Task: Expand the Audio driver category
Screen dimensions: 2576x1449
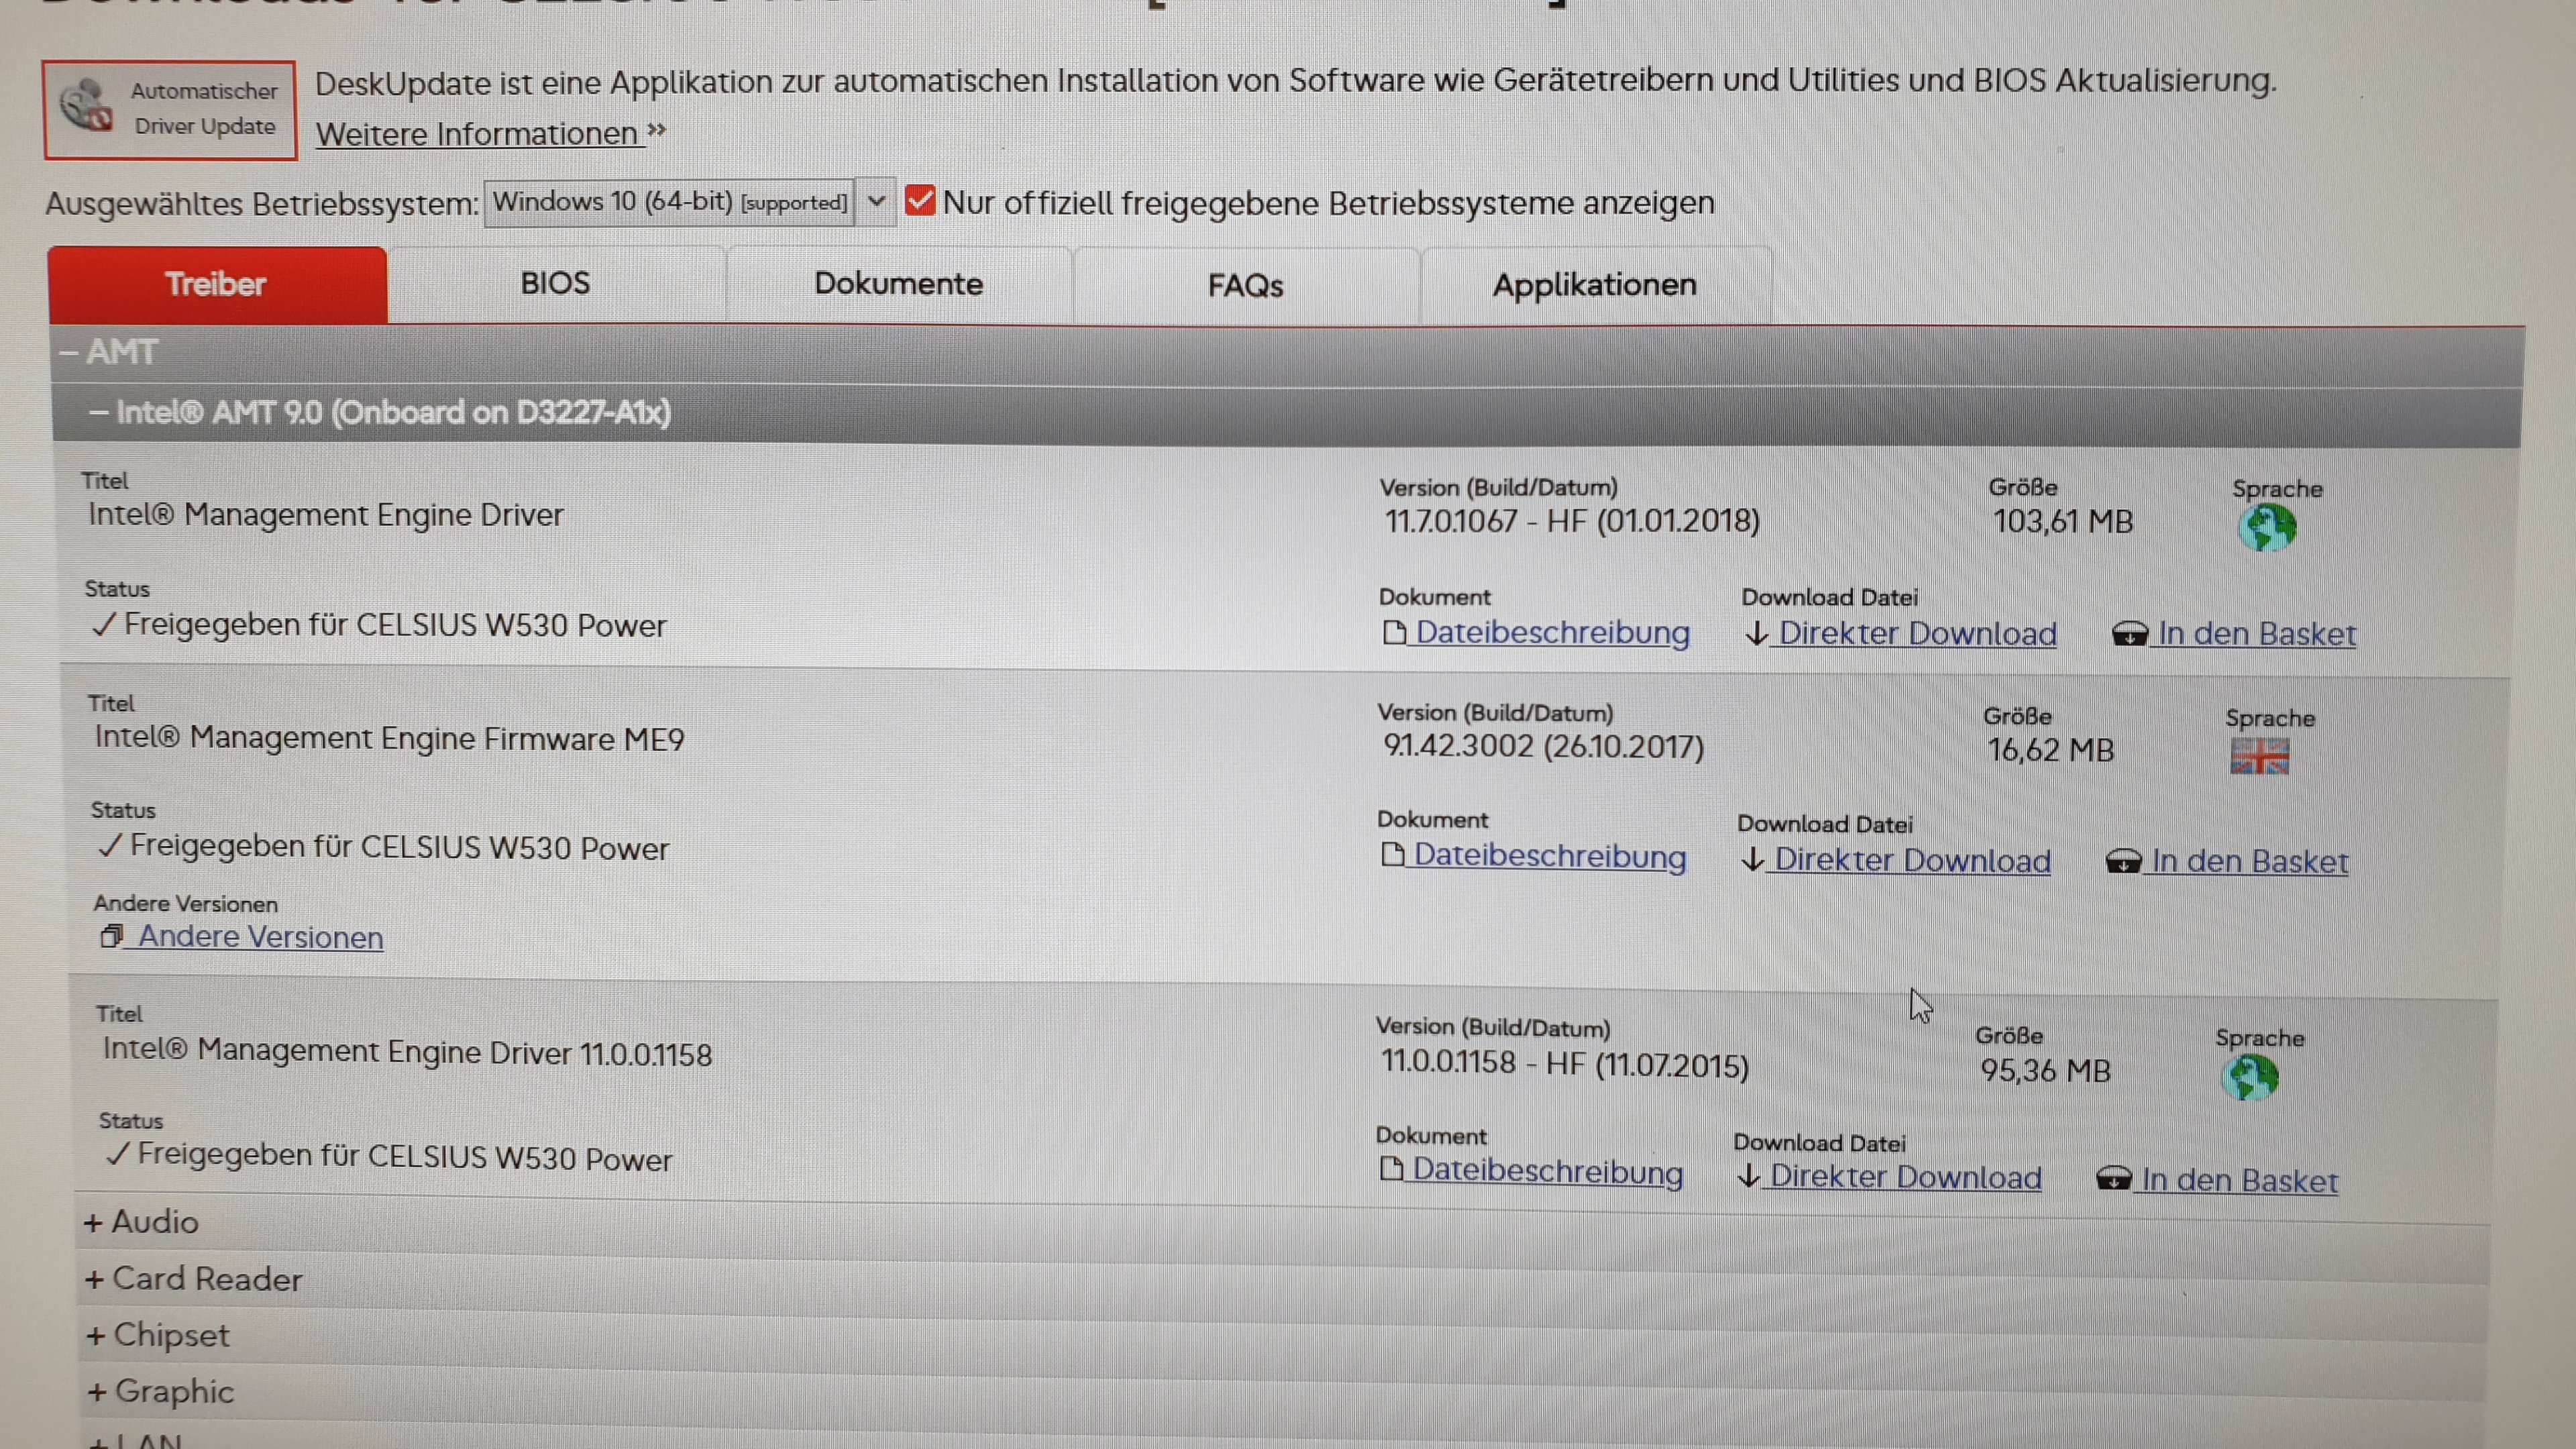Action: pos(142,1222)
